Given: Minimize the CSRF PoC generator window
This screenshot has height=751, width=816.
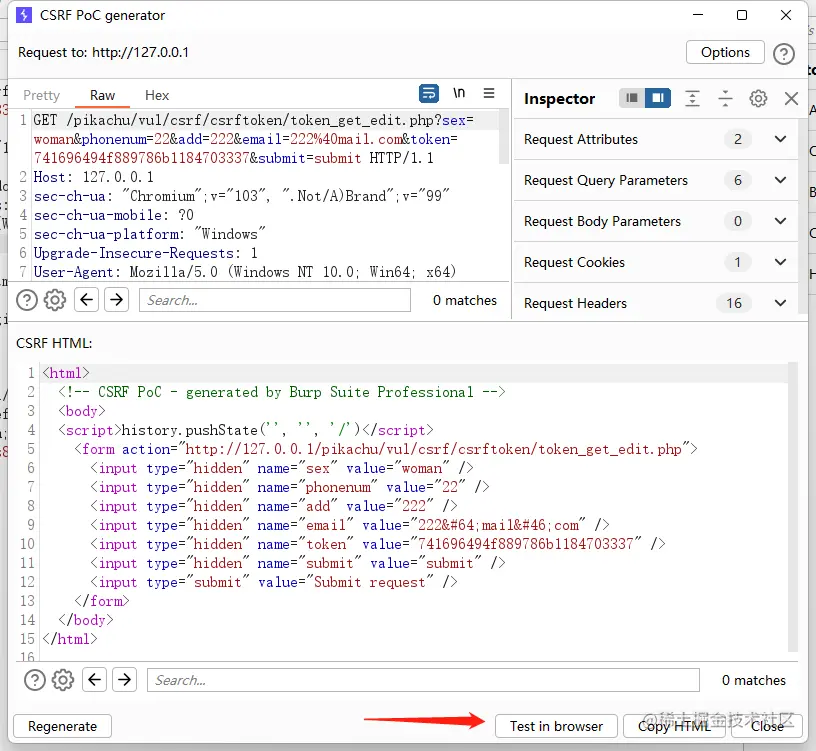Looking at the screenshot, I should point(698,15).
